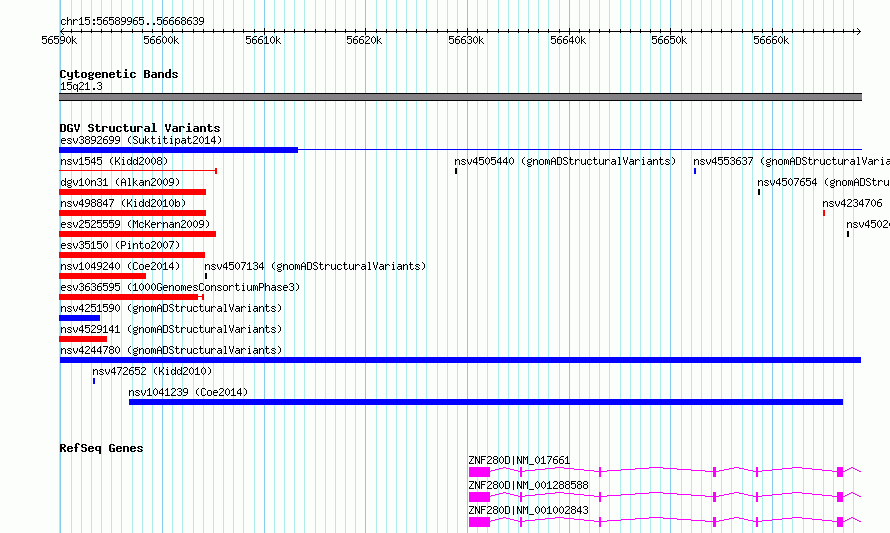Image resolution: width=890 pixels, height=533 pixels.
Task: Select the nsv1545 thin red line feature
Action: tap(138, 170)
